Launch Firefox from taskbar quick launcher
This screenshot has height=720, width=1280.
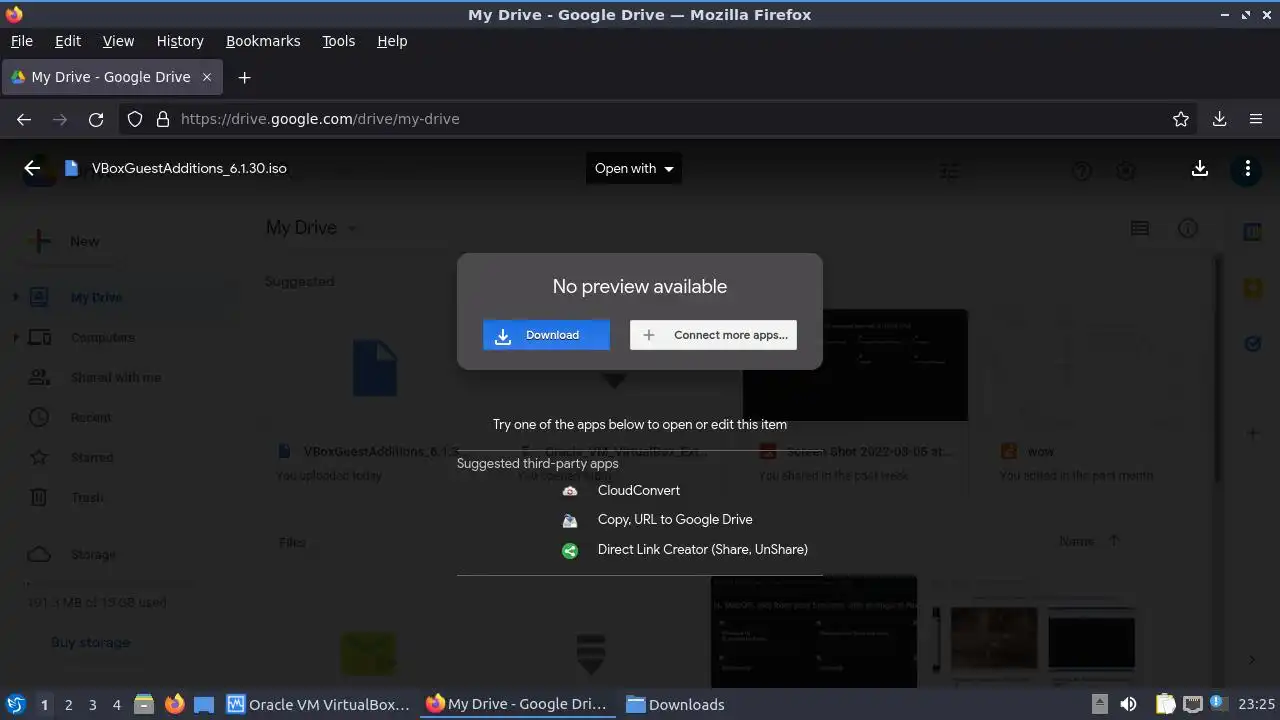point(174,704)
